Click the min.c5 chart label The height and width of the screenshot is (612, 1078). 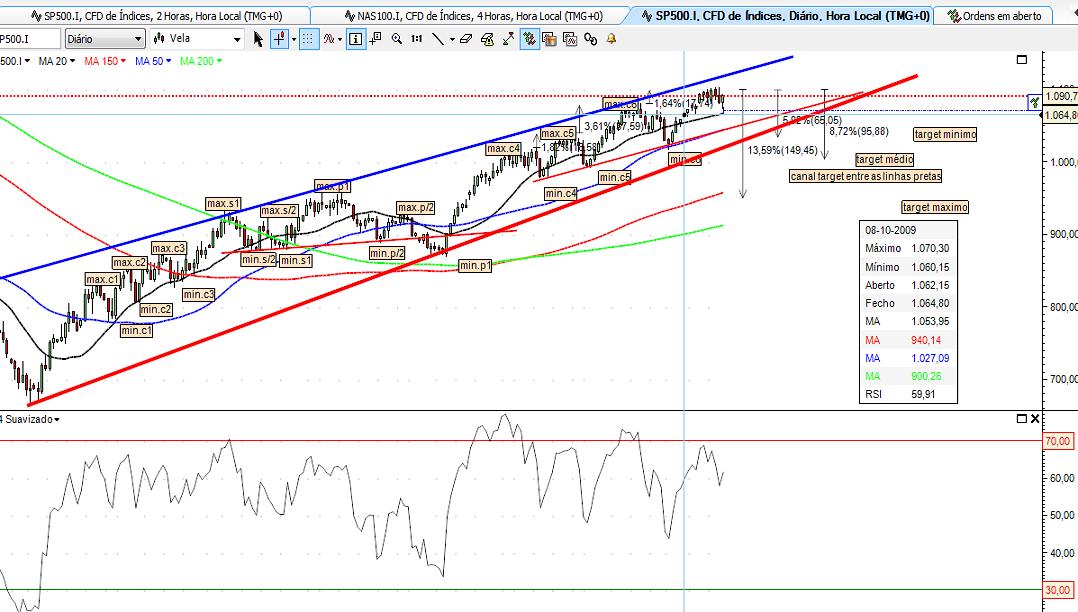click(x=615, y=177)
